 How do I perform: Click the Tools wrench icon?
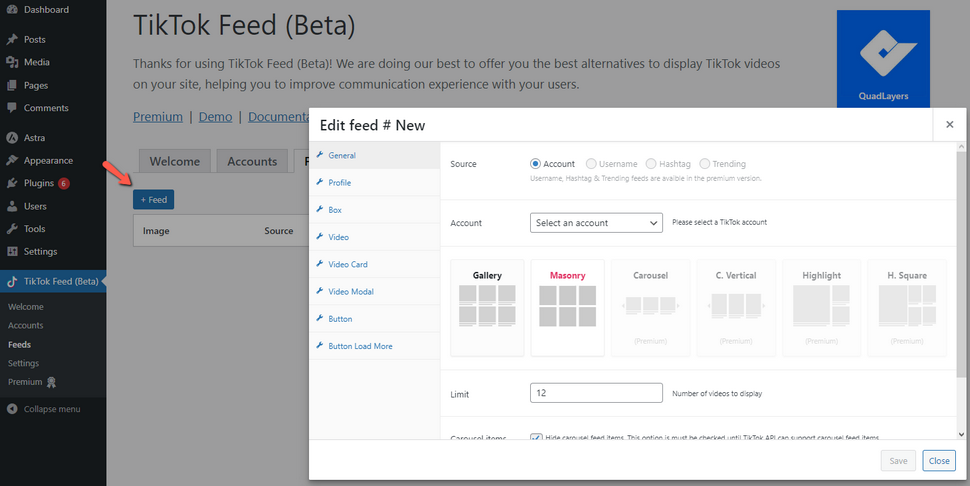pyautogui.click(x=12, y=229)
